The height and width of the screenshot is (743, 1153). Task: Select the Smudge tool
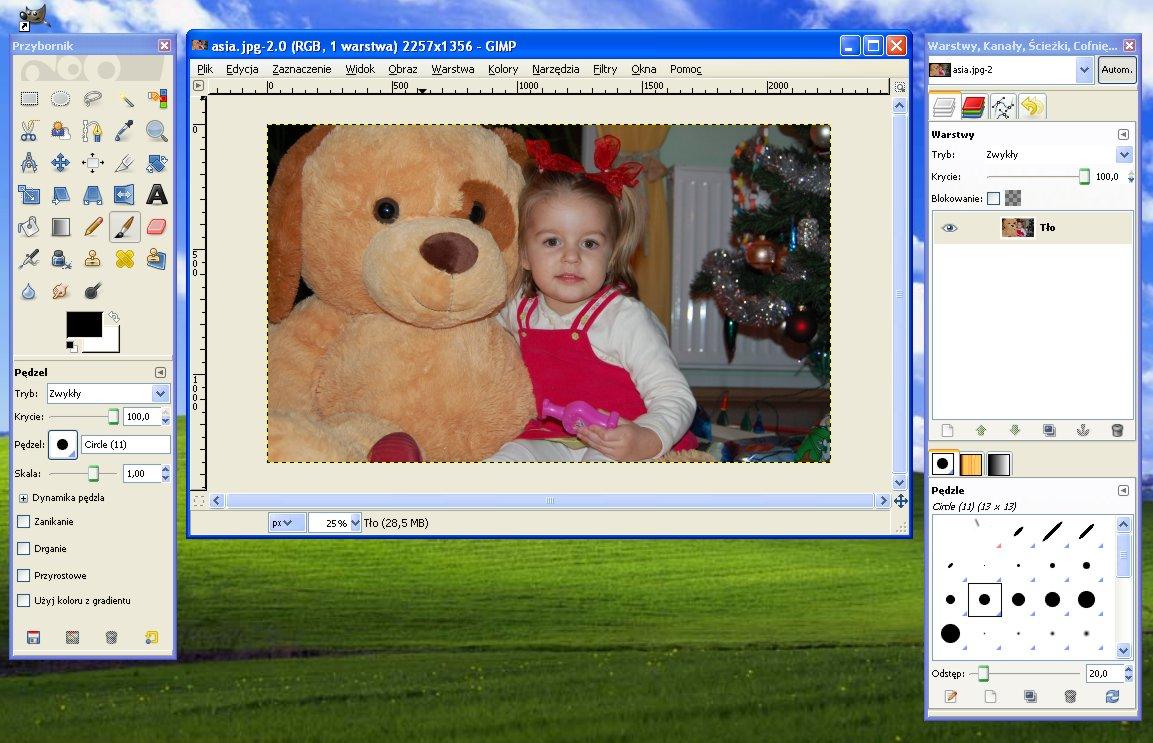60,291
